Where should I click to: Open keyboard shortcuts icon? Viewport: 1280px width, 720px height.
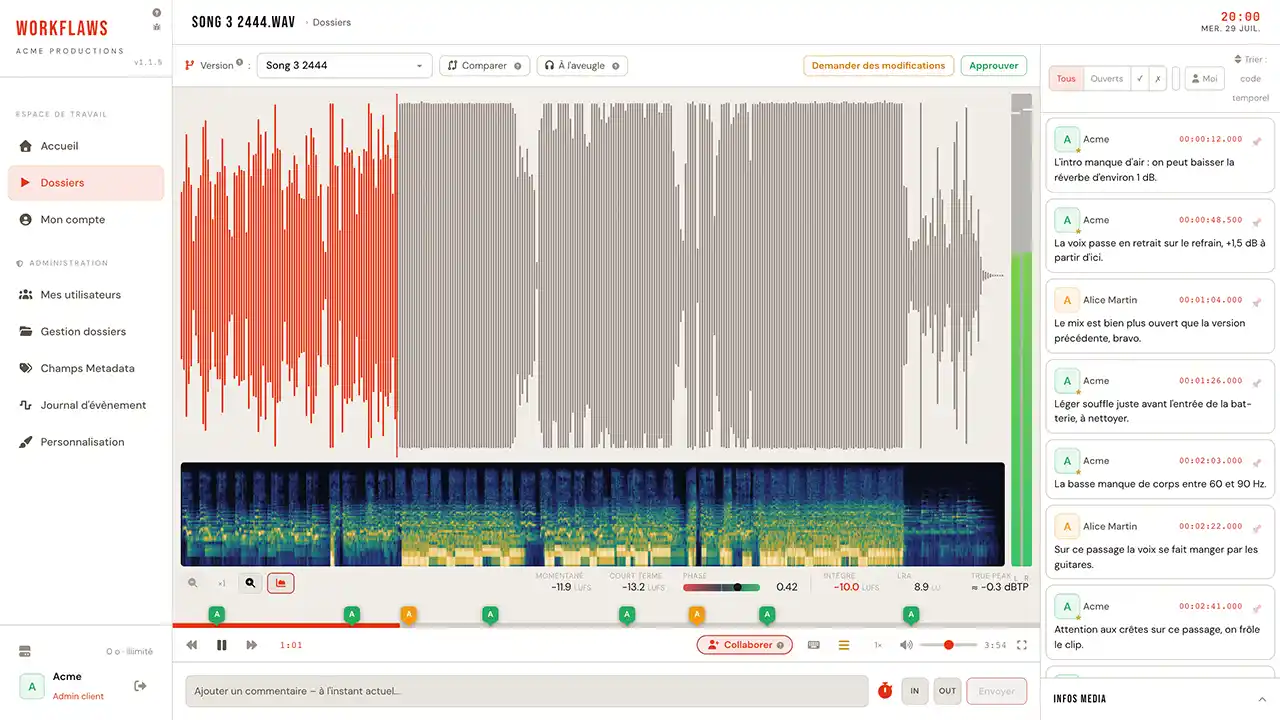(x=814, y=645)
